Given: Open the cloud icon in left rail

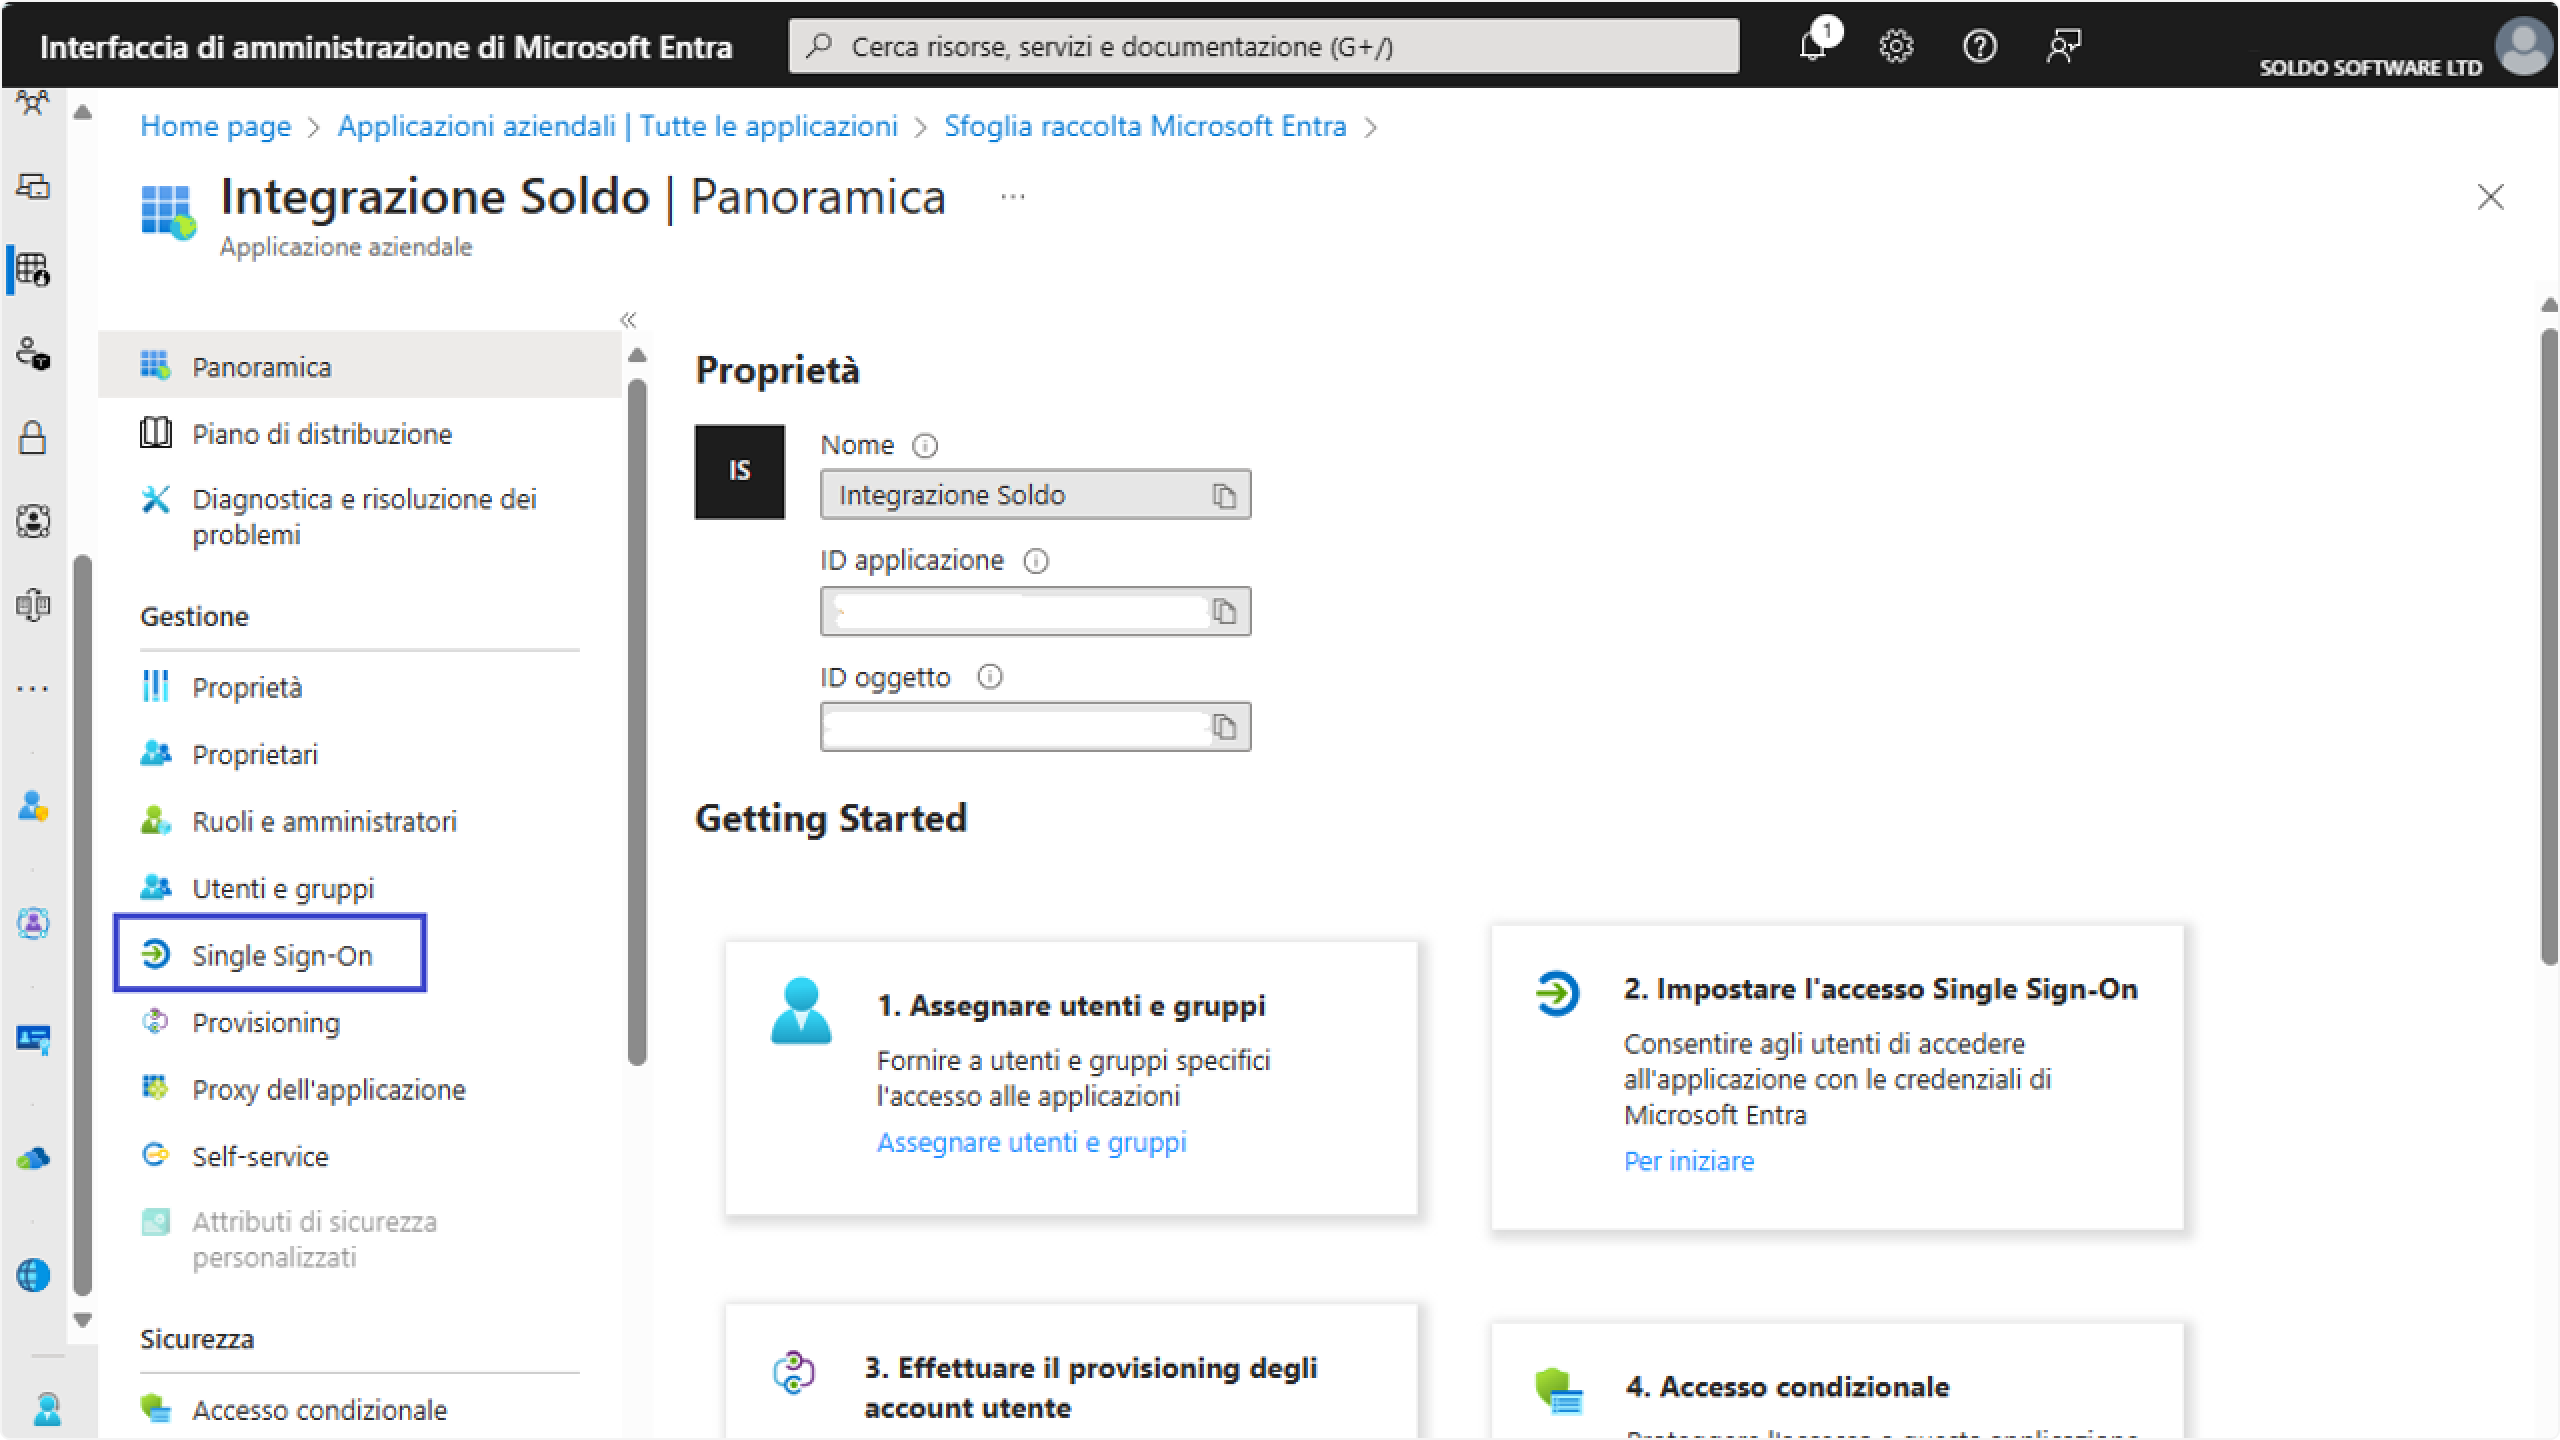Looking at the screenshot, I should (33, 1159).
